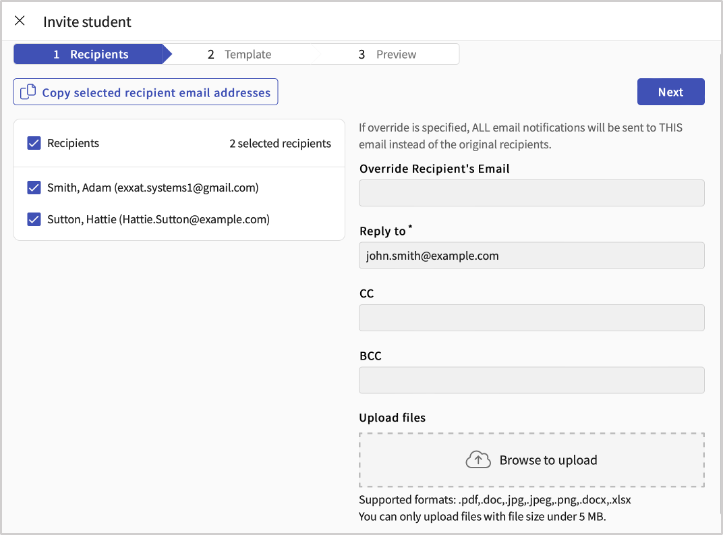This screenshot has width=724, height=536.
Task: Open step 3 Preview
Action: [x=387, y=54]
